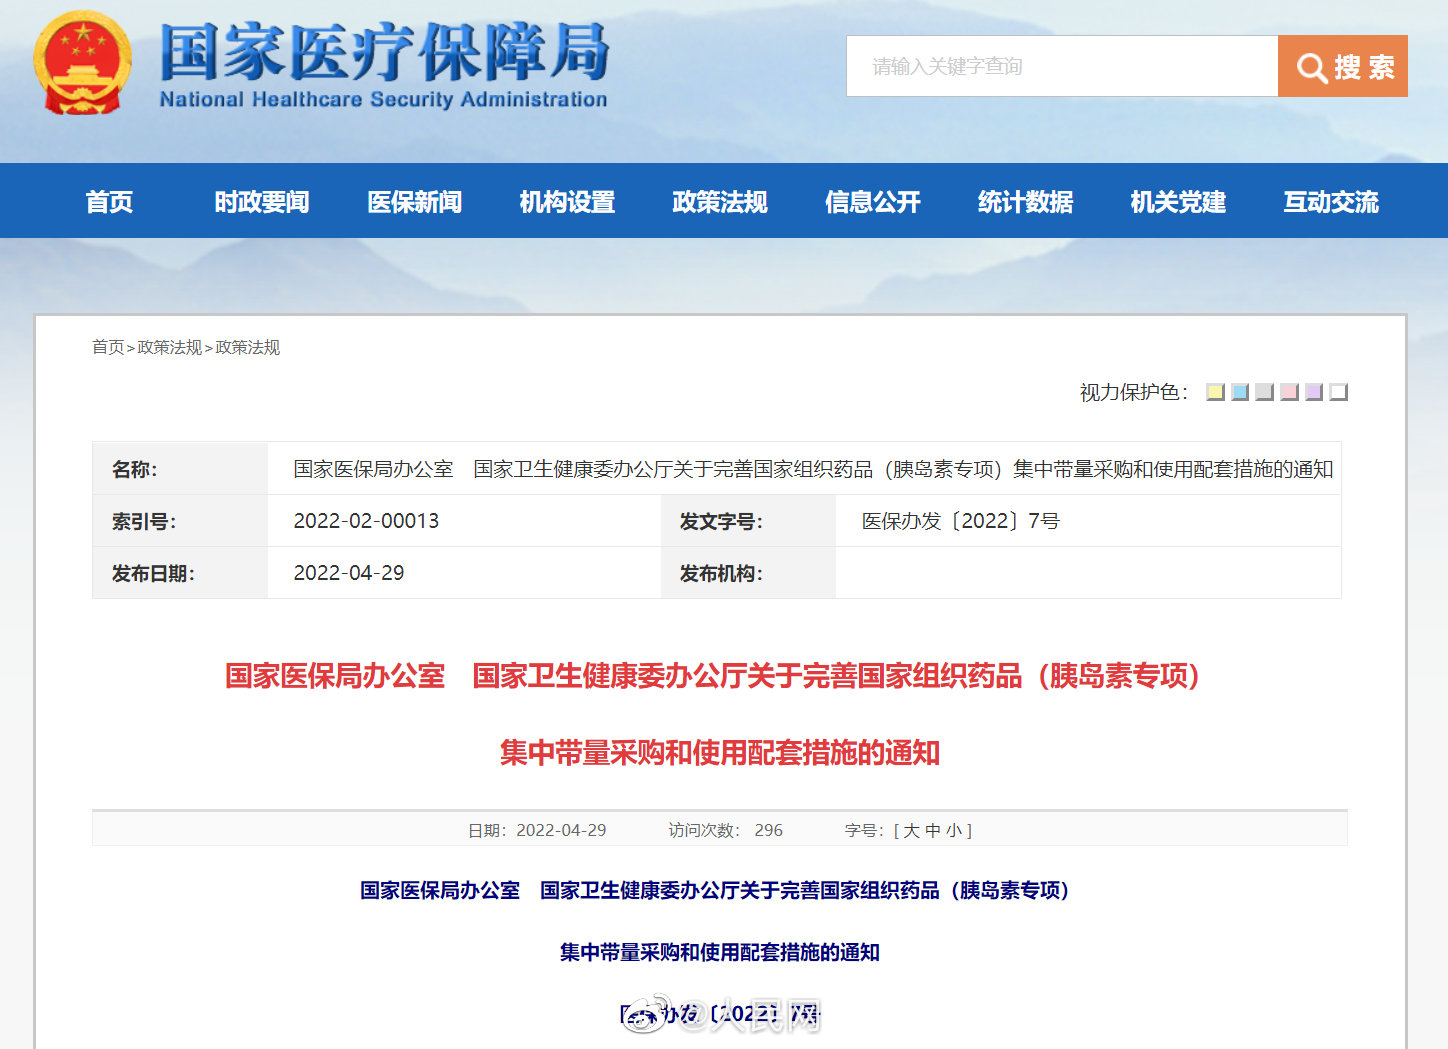
Task: Open 信息公开 in the navigation bar
Action: (873, 201)
